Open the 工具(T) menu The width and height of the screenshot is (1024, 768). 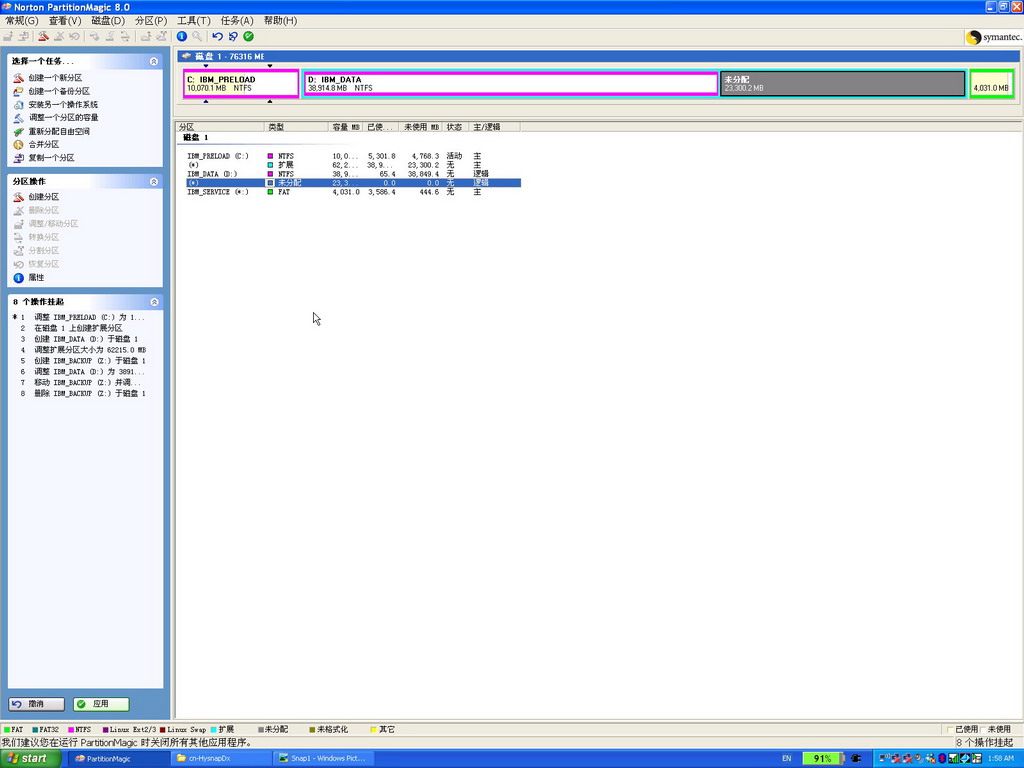point(193,20)
